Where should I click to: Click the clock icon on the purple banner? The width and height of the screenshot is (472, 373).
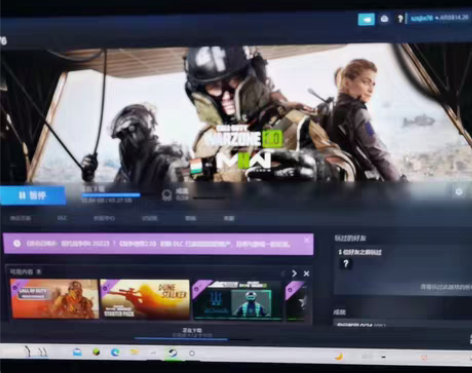tap(17, 243)
